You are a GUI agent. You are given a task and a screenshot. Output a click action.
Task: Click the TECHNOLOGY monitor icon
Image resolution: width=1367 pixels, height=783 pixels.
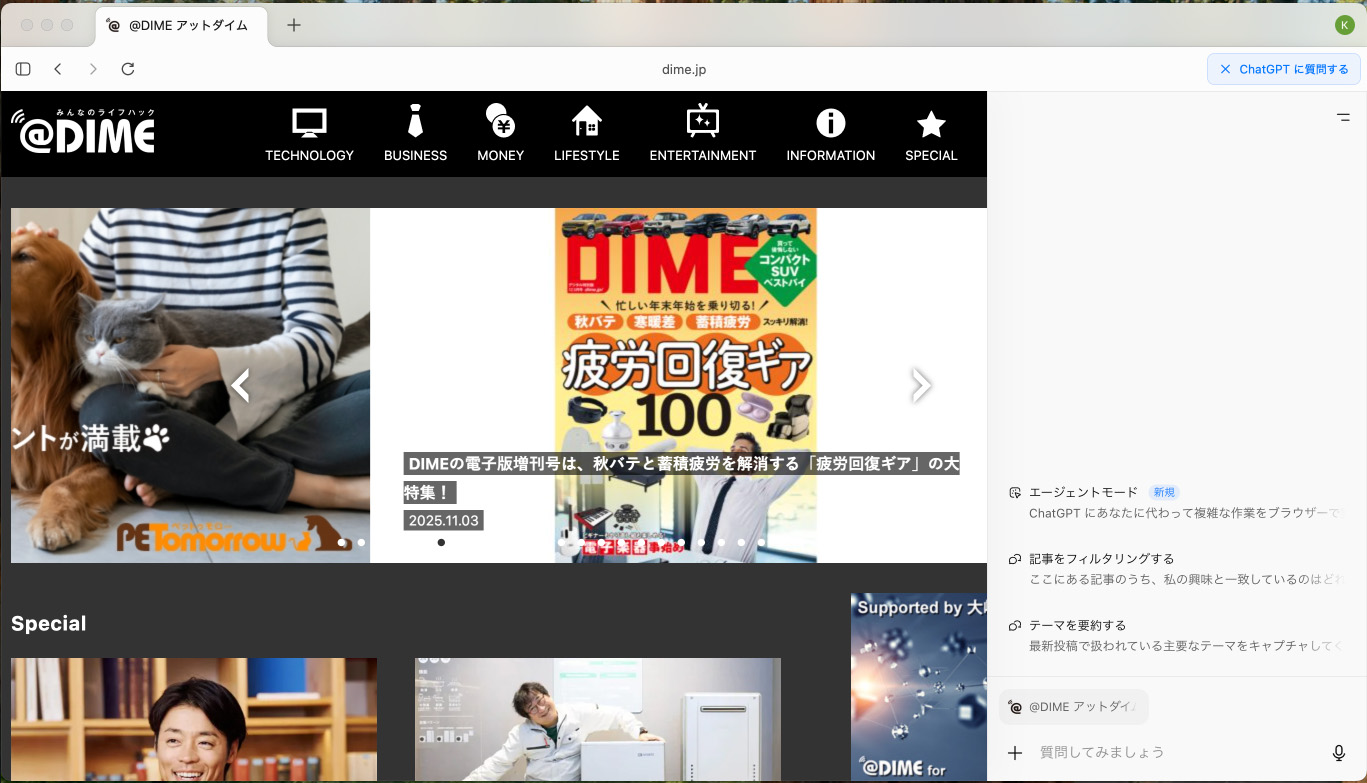[x=309, y=123]
